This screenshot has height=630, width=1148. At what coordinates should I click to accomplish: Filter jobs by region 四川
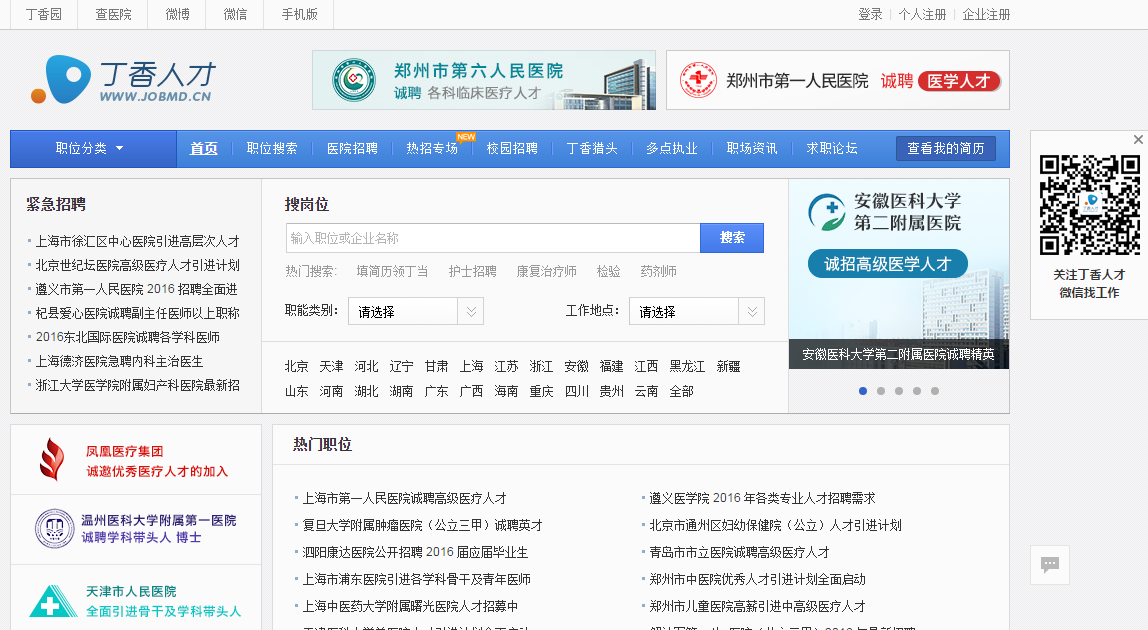pos(576,391)
